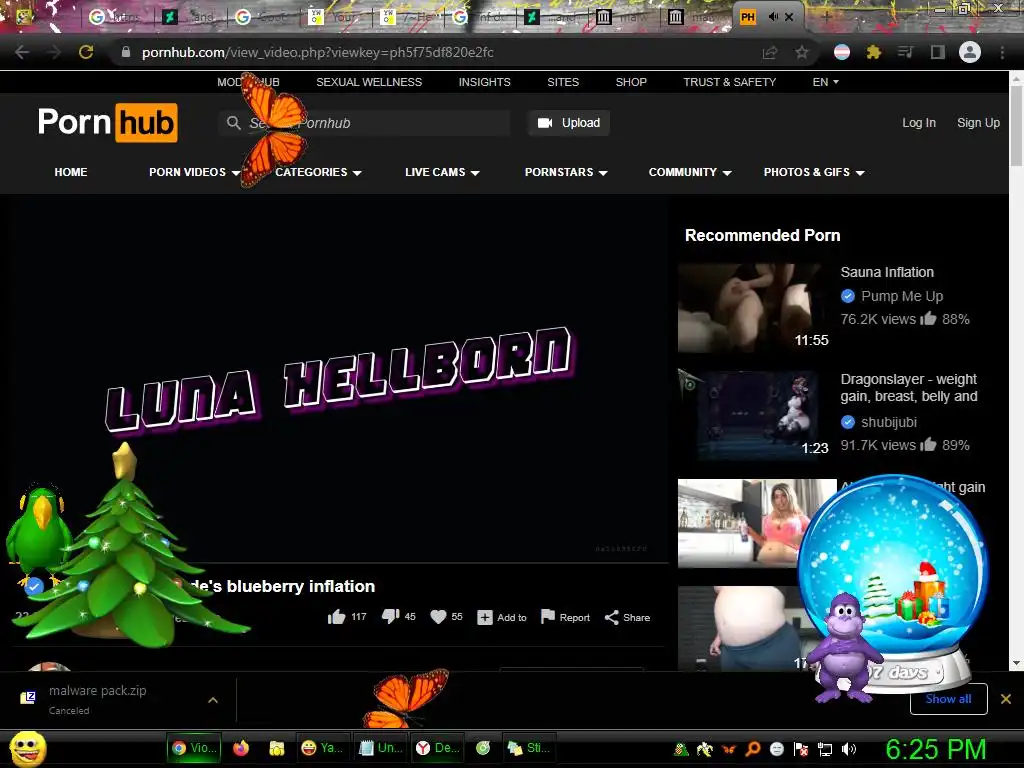
Task: Open the Chrome profile avatar
Action: coord(970,52)
